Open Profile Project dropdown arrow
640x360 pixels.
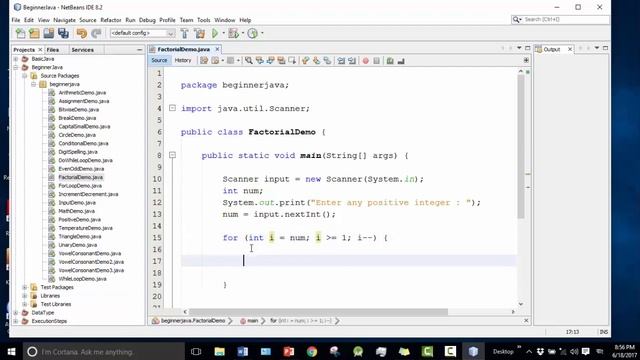click(x=262, y=33)
